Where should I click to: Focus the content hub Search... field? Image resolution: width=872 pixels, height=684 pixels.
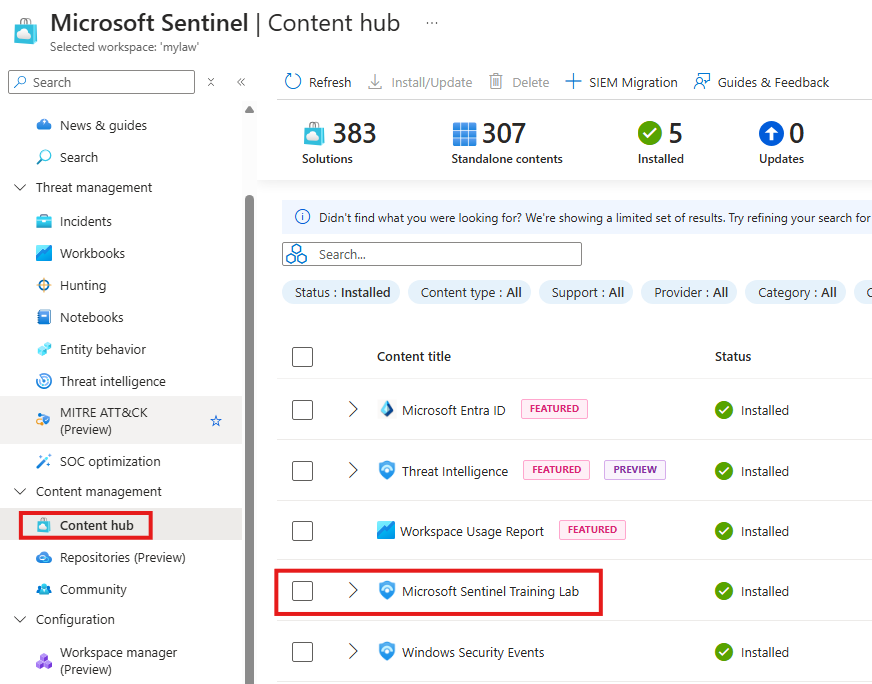[432, 254]
